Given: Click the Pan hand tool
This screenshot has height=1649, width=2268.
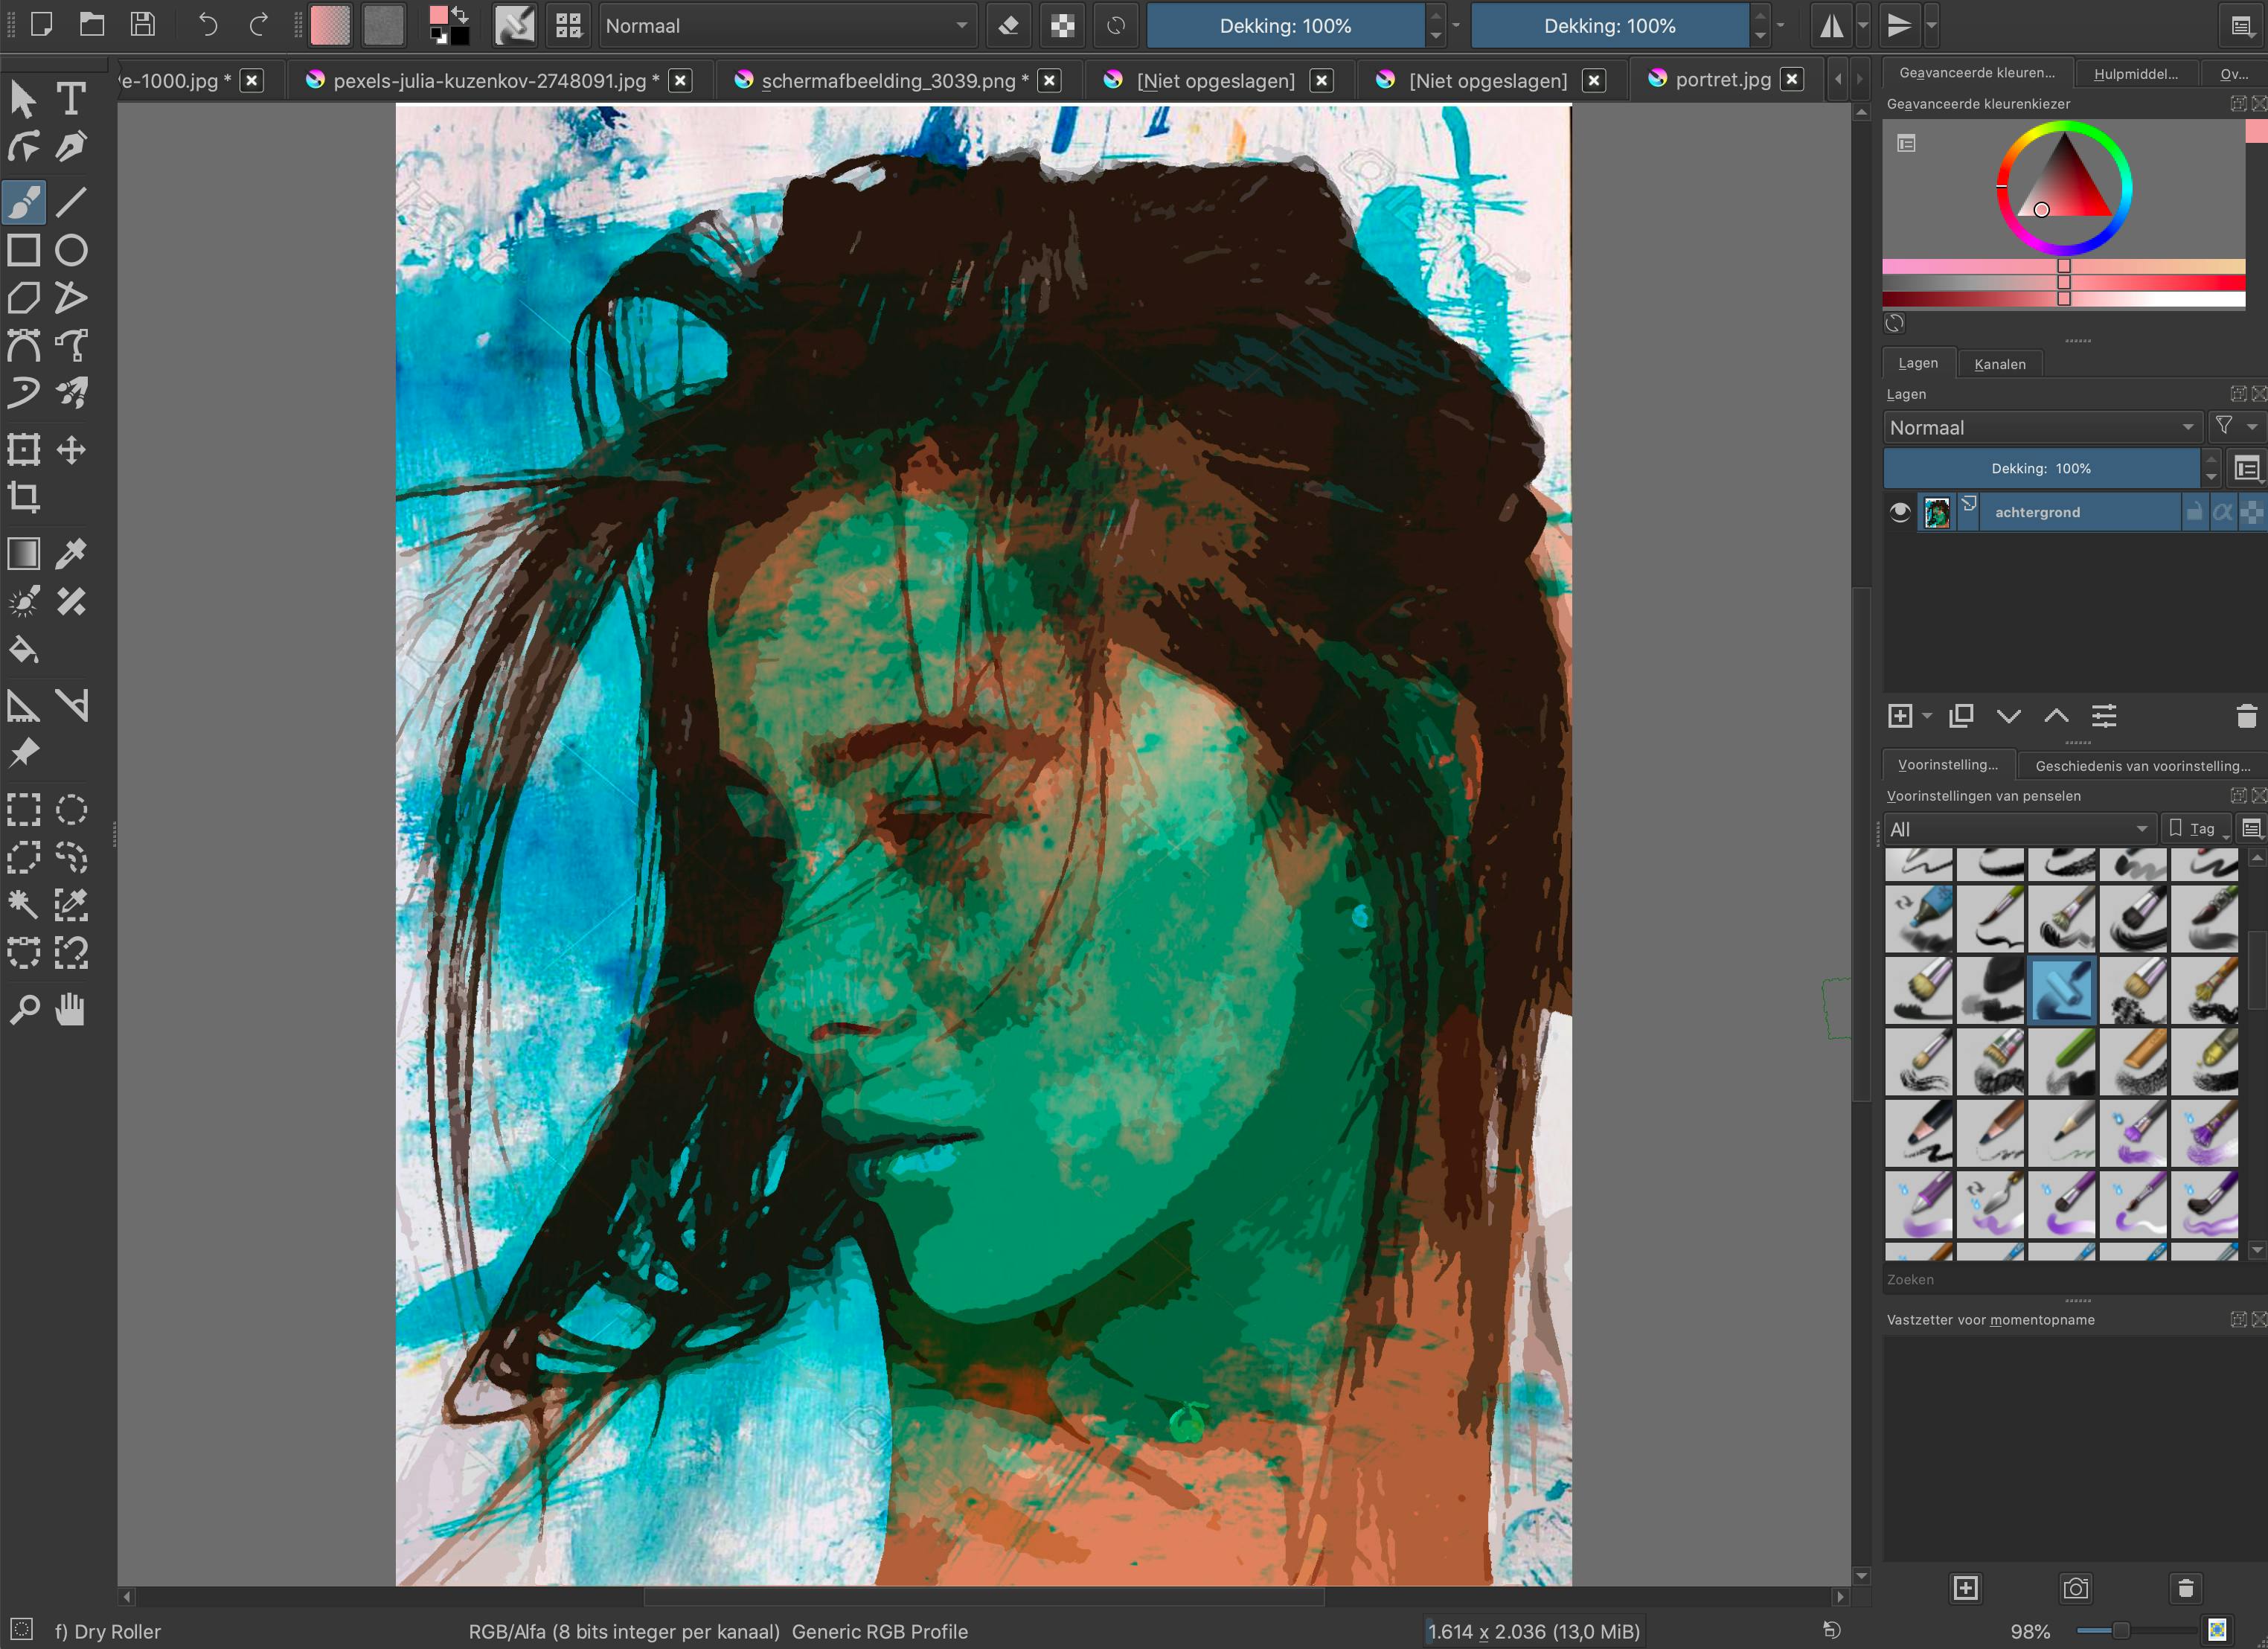Looking at the screenshot, I should pos(71,1010).
